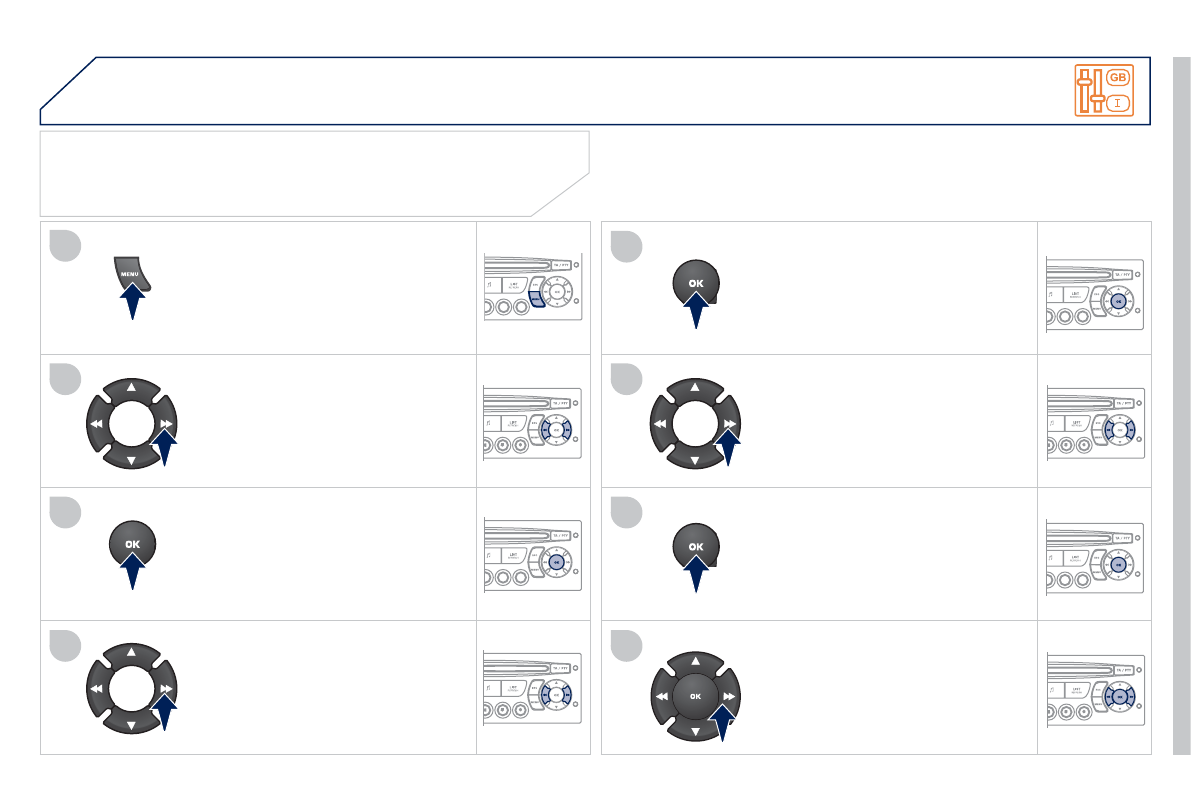Click the OK button in third right step

tap(696, 547)
